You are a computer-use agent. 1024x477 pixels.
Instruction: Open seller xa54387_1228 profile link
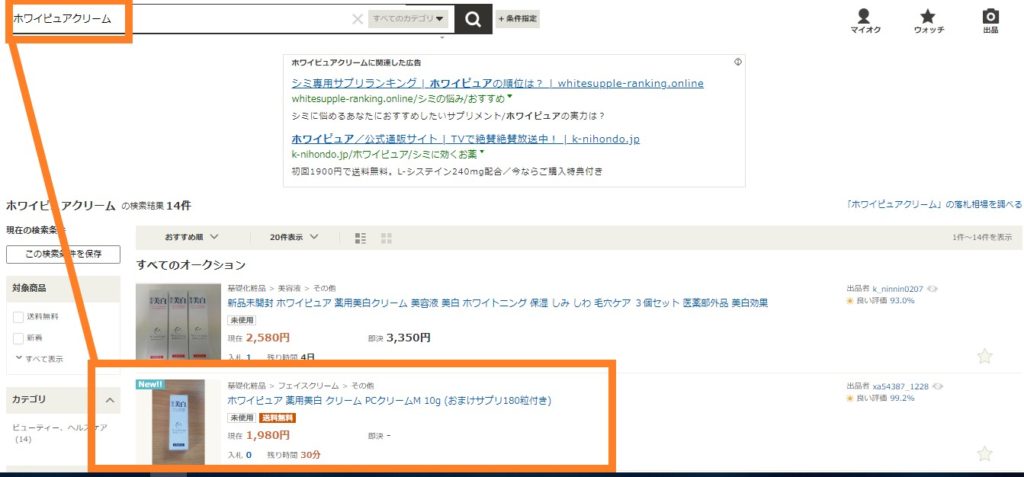901,386
